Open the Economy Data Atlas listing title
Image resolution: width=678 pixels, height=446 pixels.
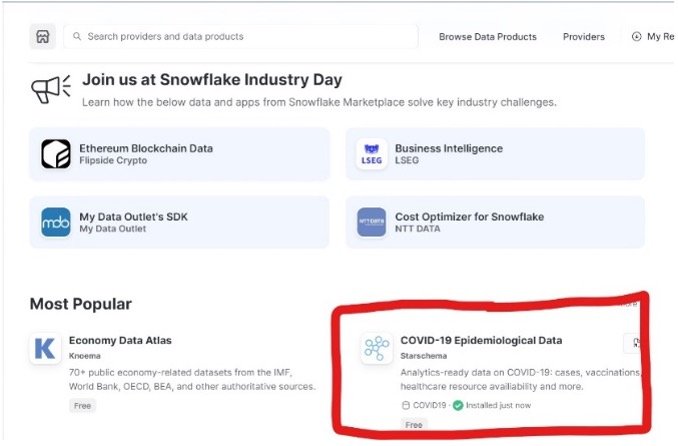(120, 340)
